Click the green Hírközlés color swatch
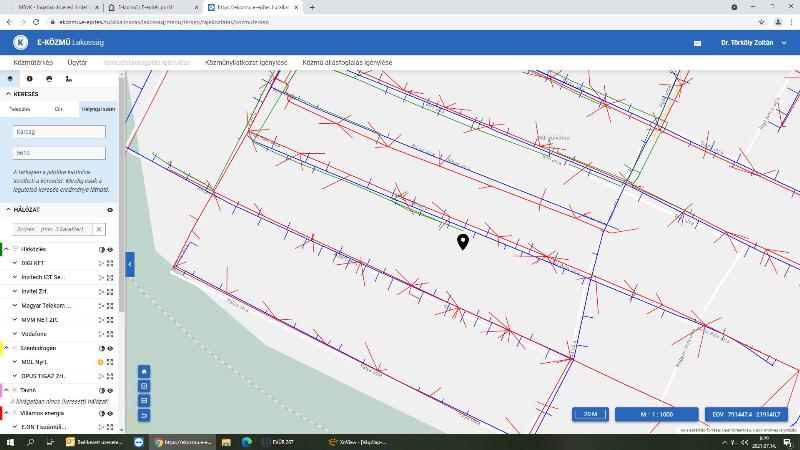Screen dimensions: 800x450 (1, 249)
